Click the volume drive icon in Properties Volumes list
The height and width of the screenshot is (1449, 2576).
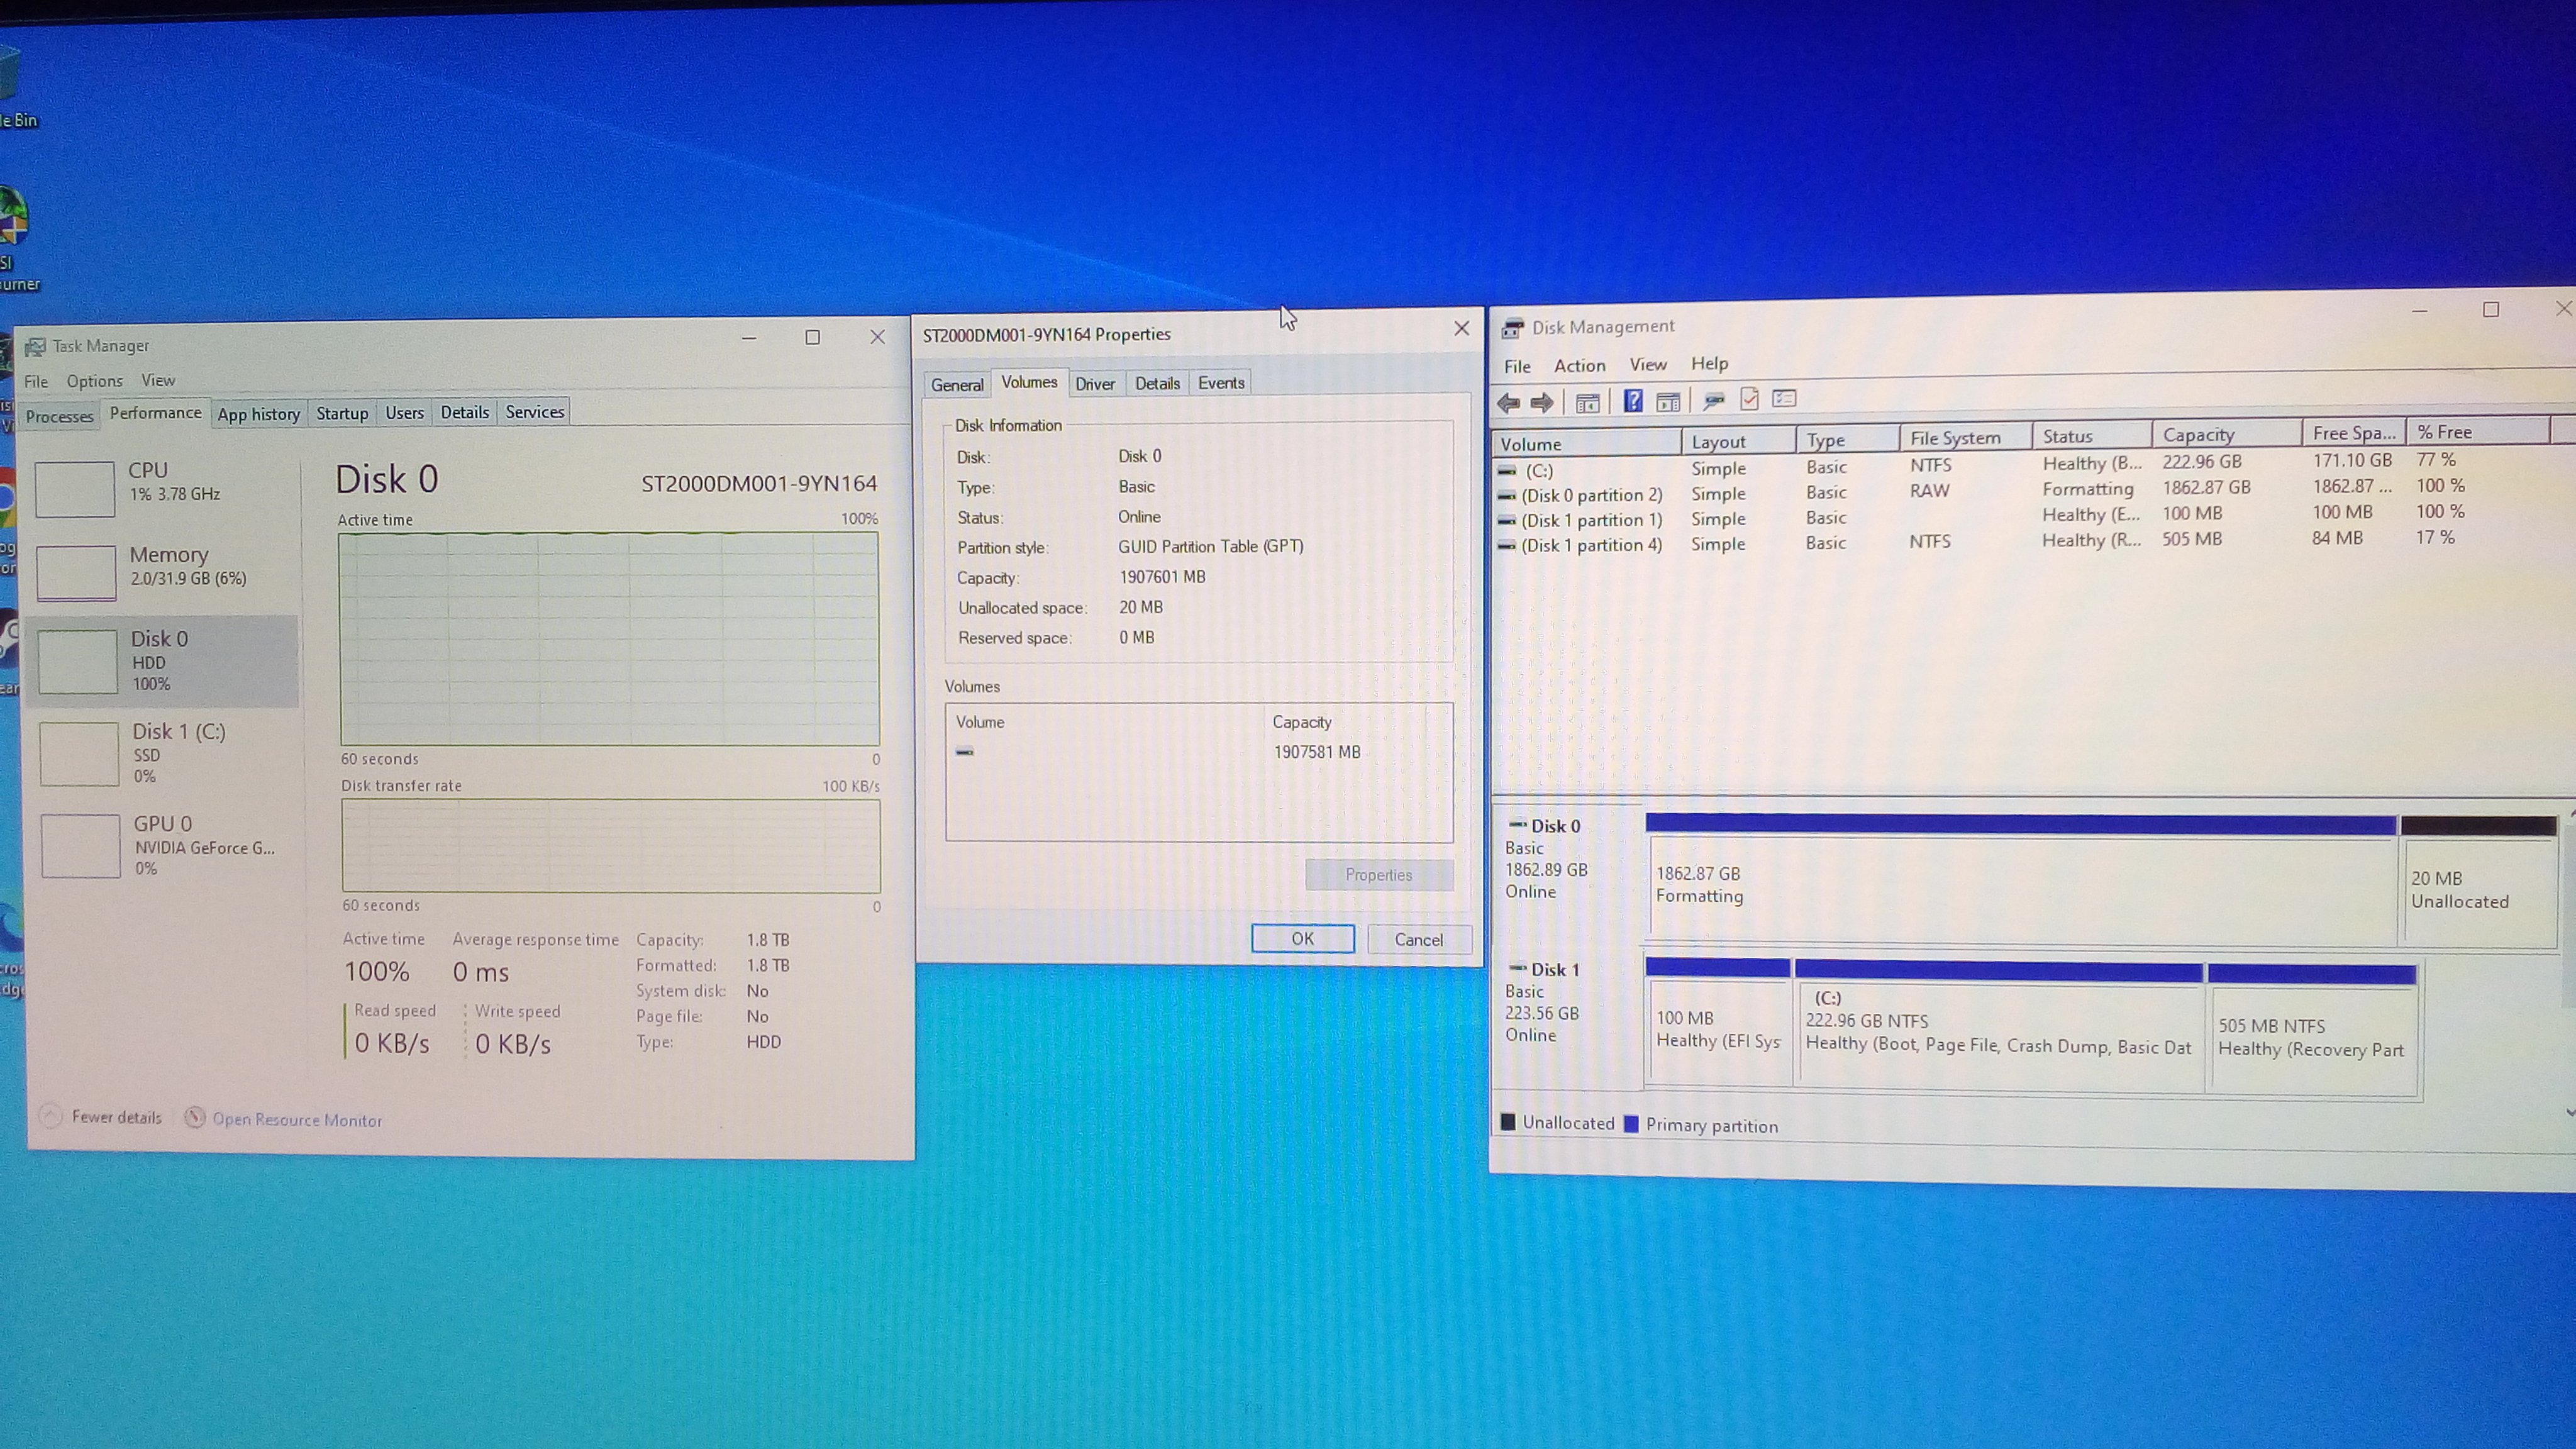point(965,751)
